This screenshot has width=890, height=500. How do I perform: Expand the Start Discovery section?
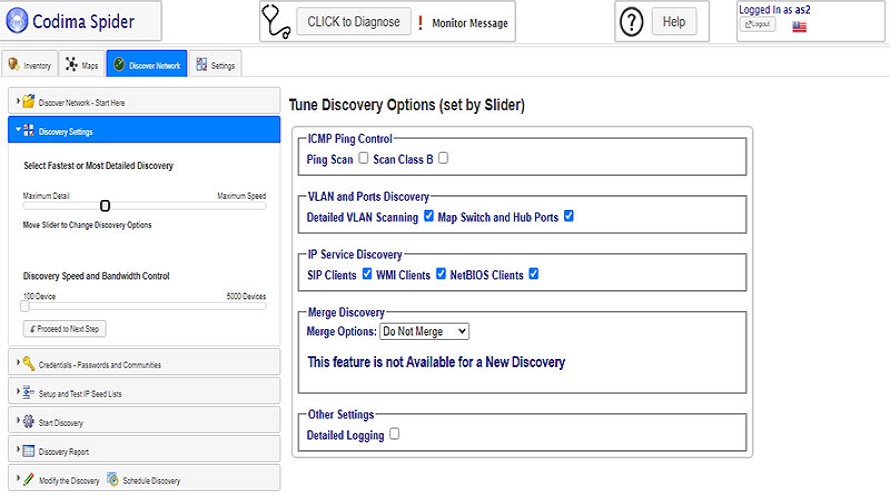tap(144, 421)
